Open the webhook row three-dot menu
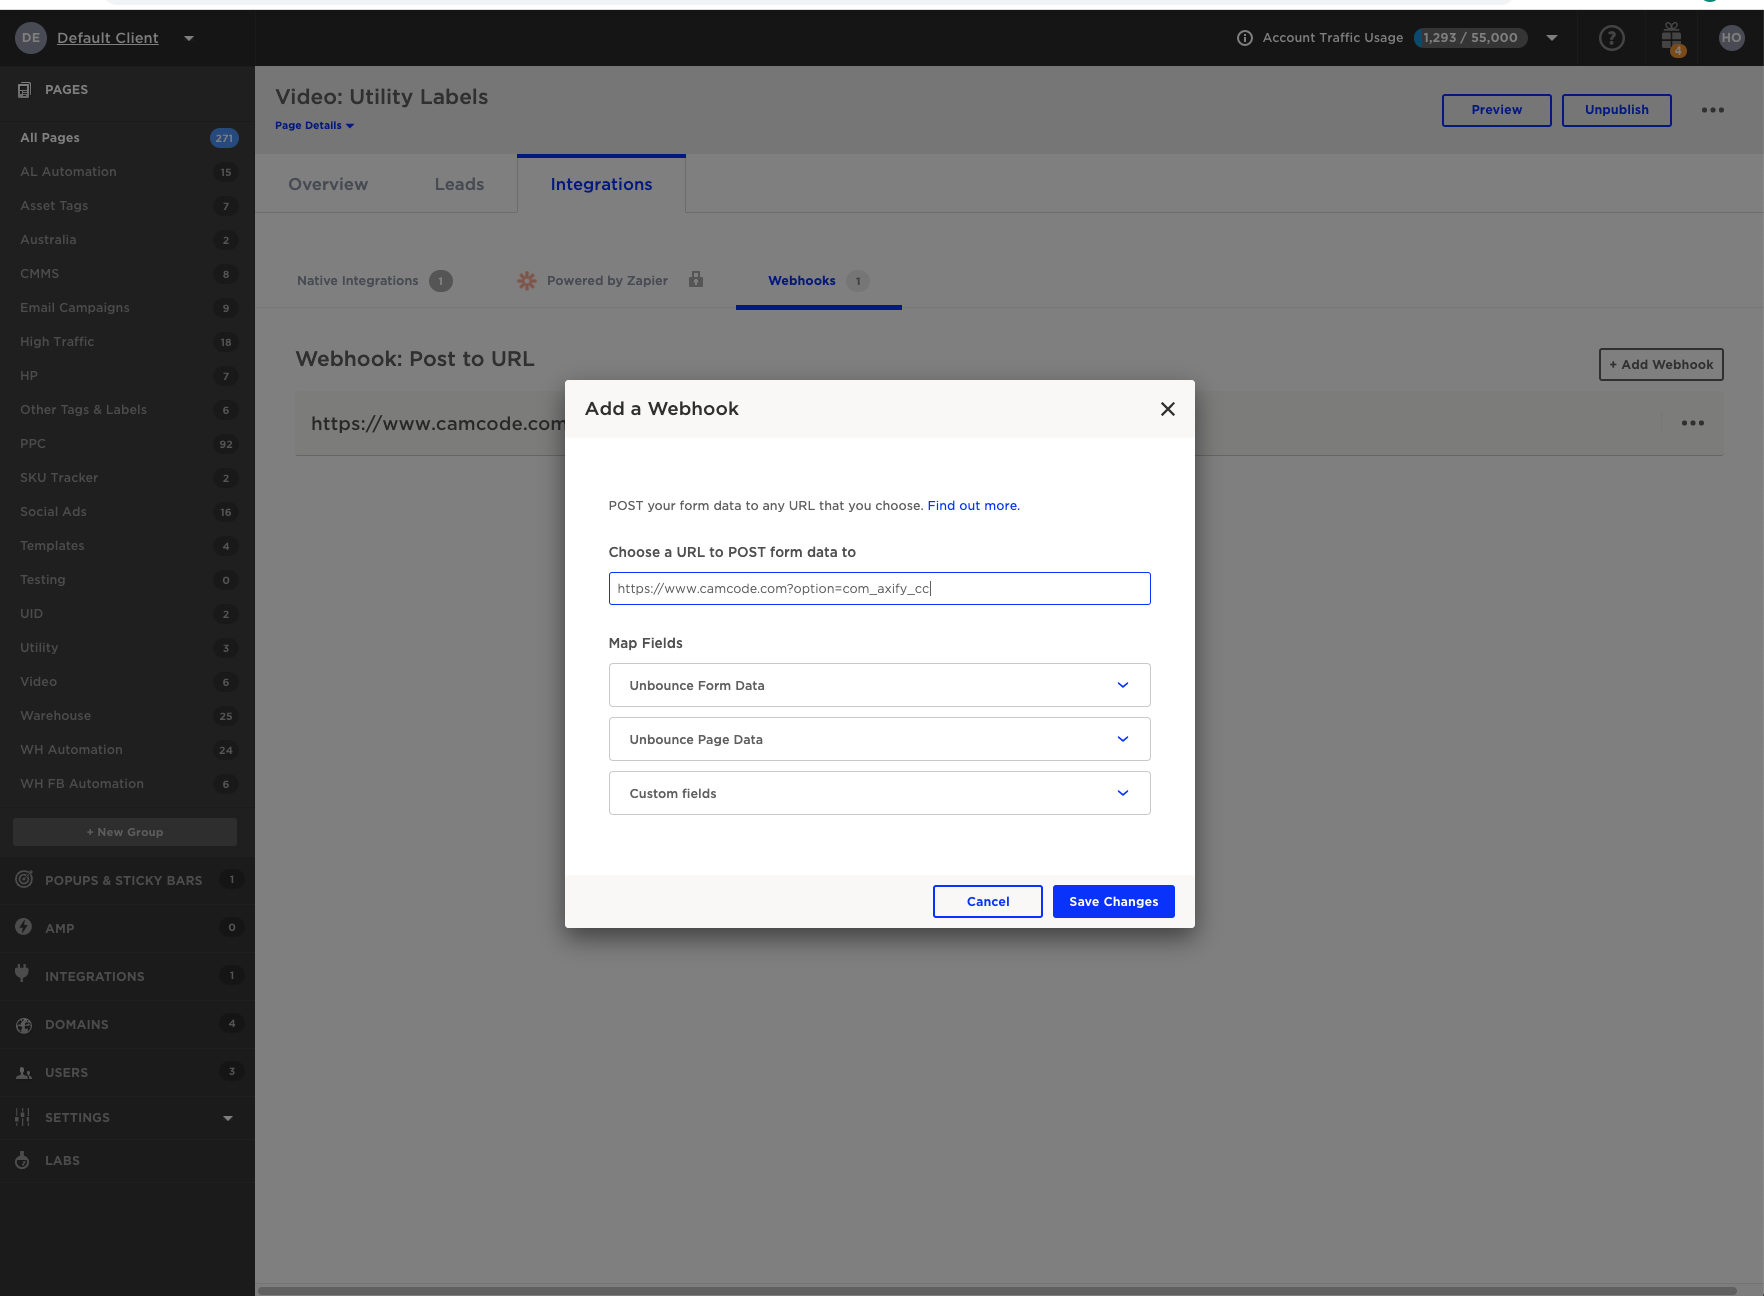Viewport: 1764px width, 1296px height. coord(1693,423)
